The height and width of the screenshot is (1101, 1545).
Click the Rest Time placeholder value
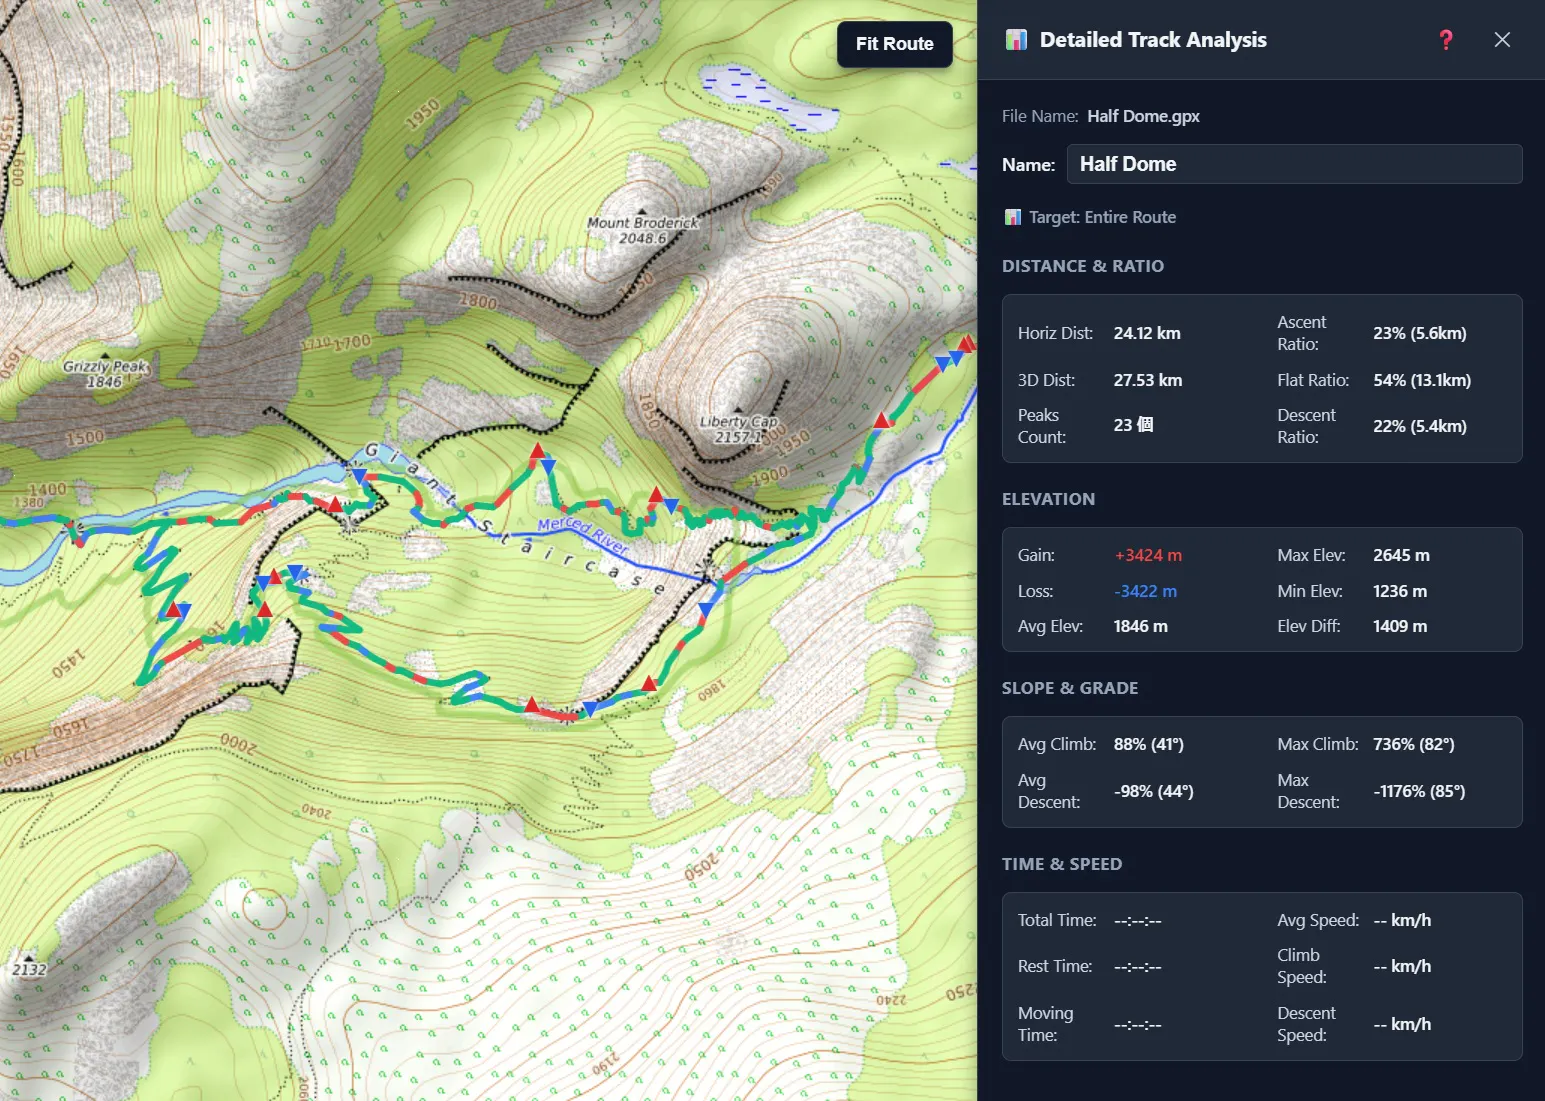tap(1138, 966)
